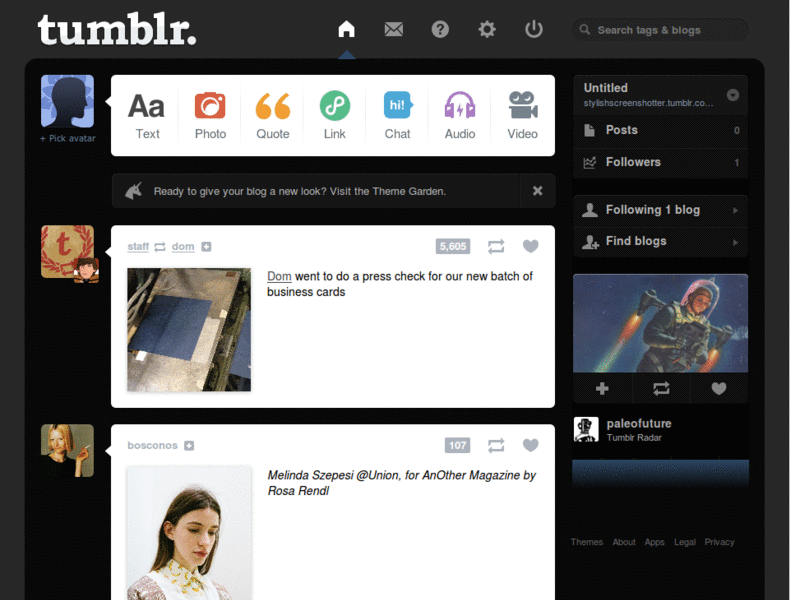Open the Posts section in sidebar
The image size is (800, 600).
tap(661, 130)
